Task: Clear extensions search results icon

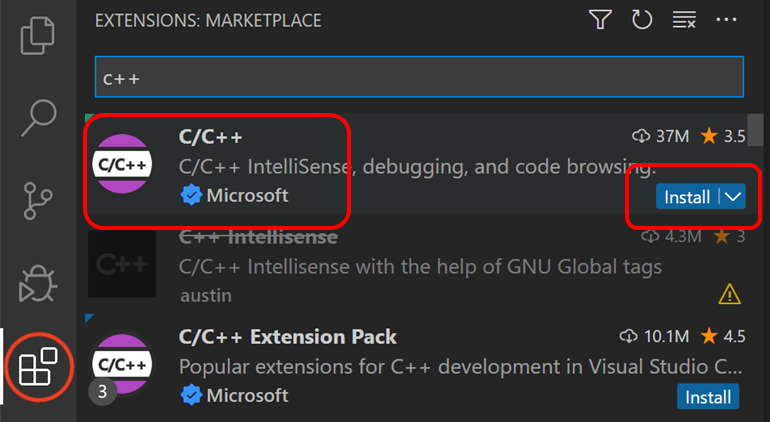Action: pos(684,20)
